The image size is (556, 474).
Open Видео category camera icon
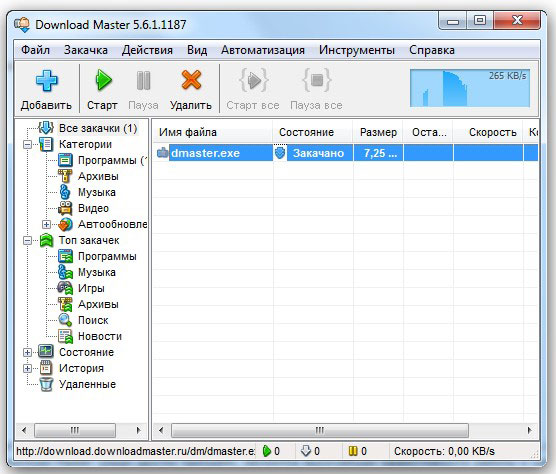point(65,208)
